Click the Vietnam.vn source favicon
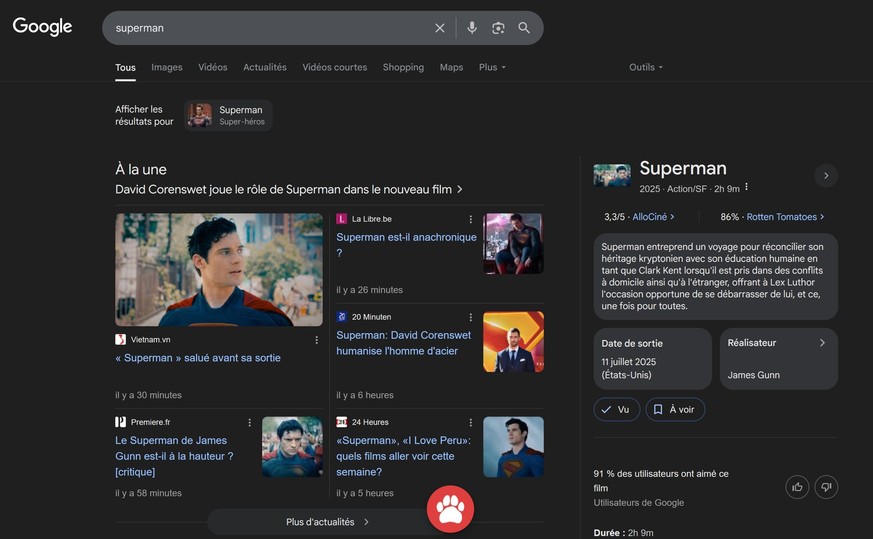Viewport: 873px width, 539px height. coord(120,340)
